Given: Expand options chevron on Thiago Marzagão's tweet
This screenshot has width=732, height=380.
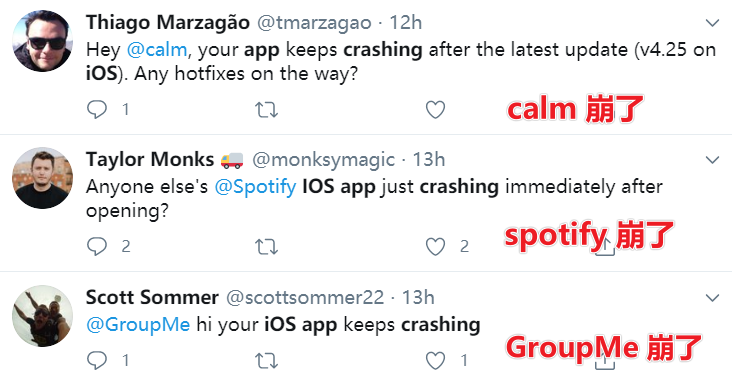Looking at the screenshot, I should coord(712,22).
